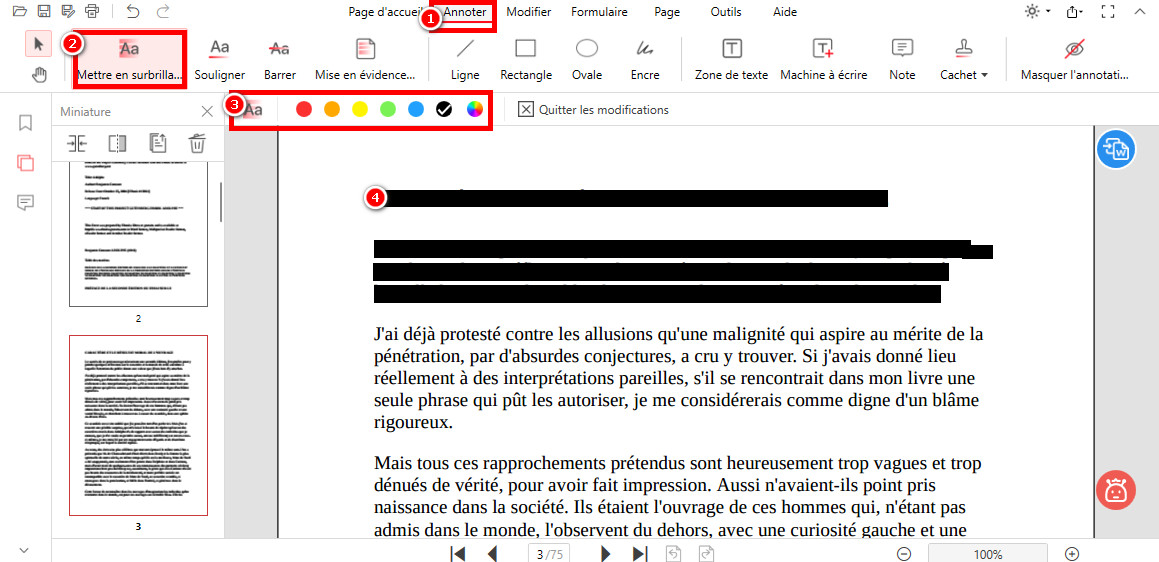Open the Outils tab
This screenshot has height=562, width=1159.
point(726,12)
